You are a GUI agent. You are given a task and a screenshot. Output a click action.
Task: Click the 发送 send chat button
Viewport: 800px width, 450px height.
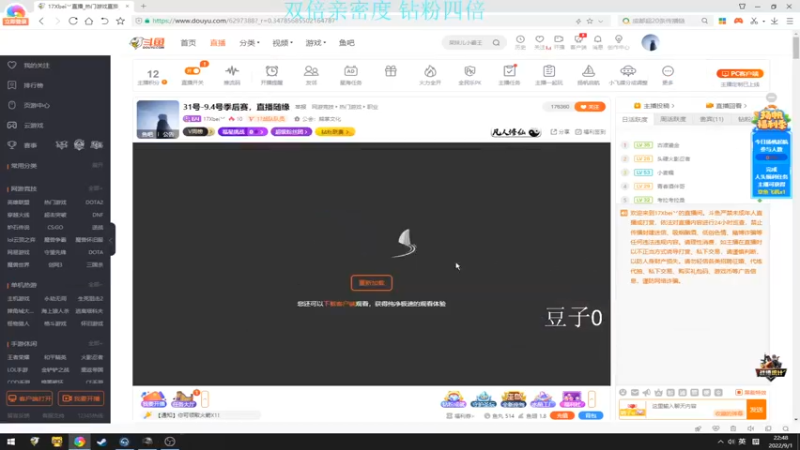(x=757, y=410)
